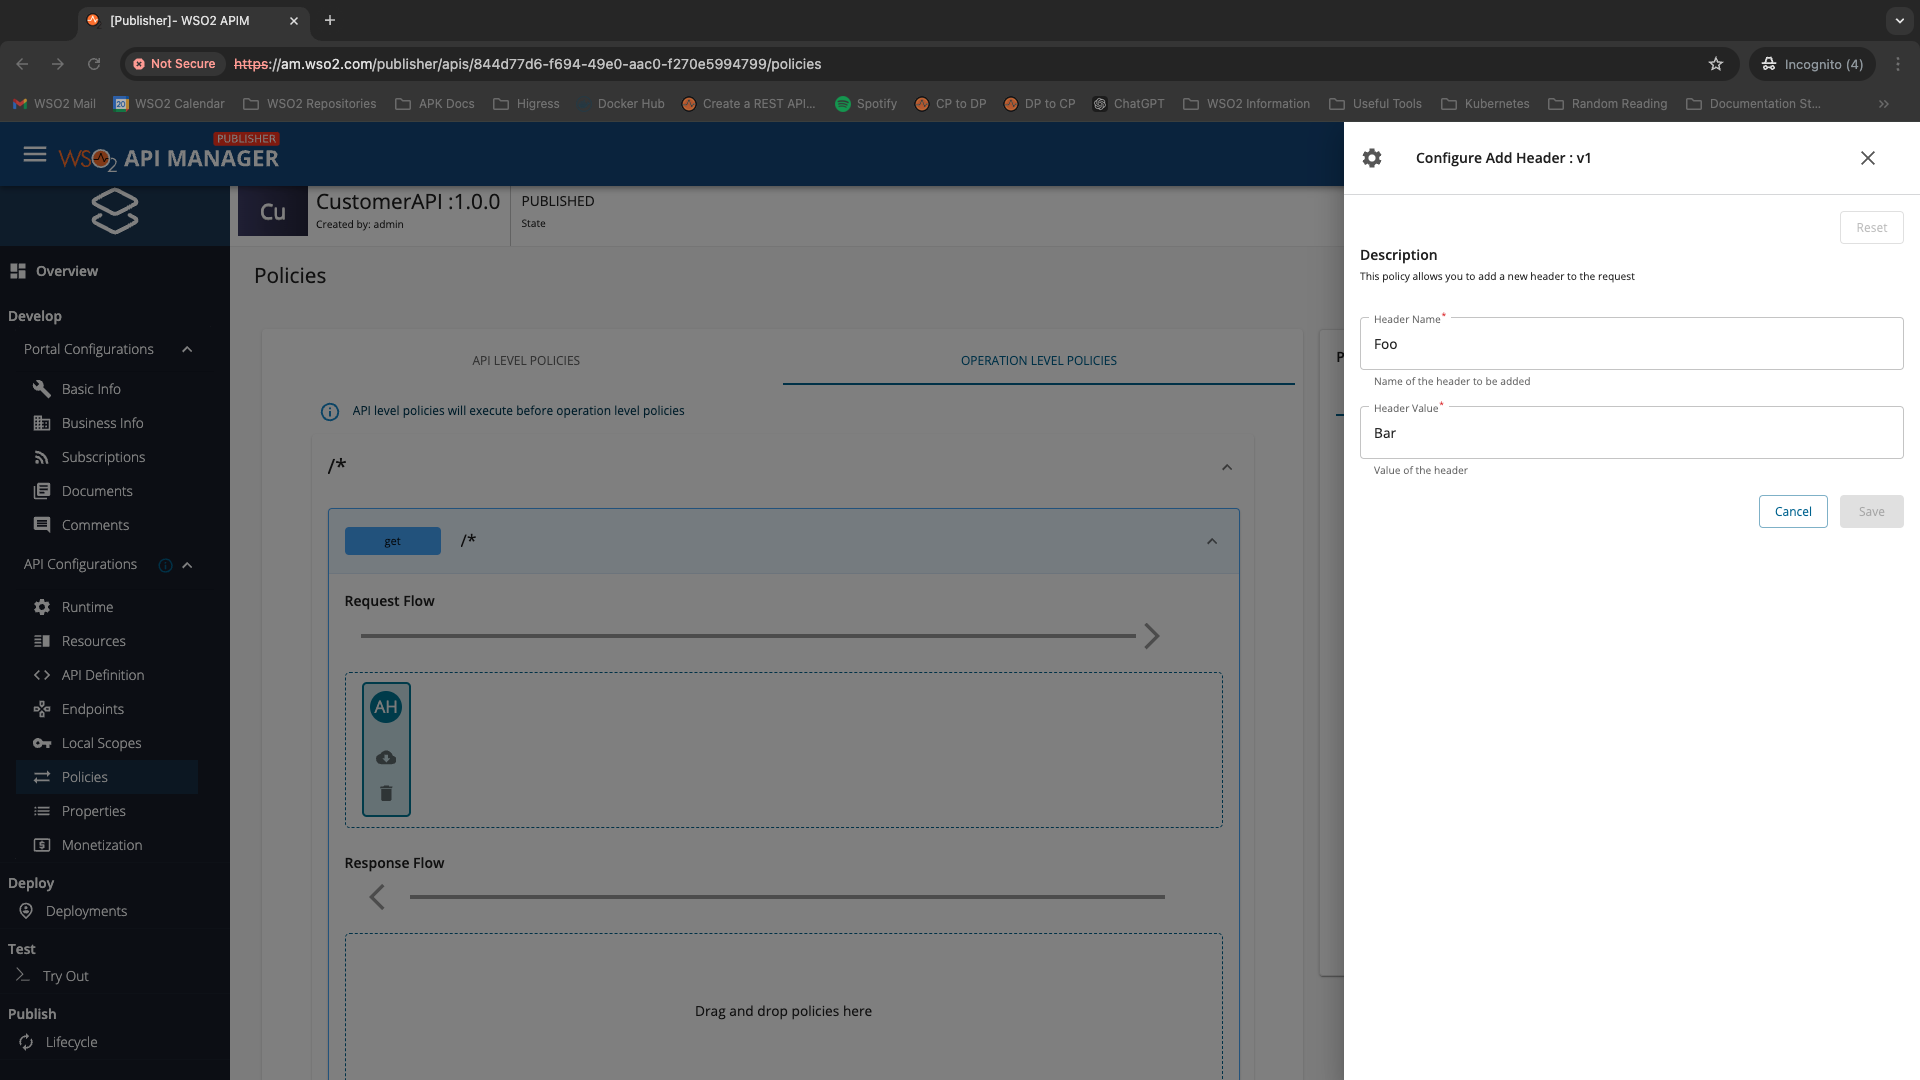The height and width of the screenshot is (1080, 1920).
Task: Open Endpoints in the sidebar
Action: pyautogui.click(x=93, y=709)
